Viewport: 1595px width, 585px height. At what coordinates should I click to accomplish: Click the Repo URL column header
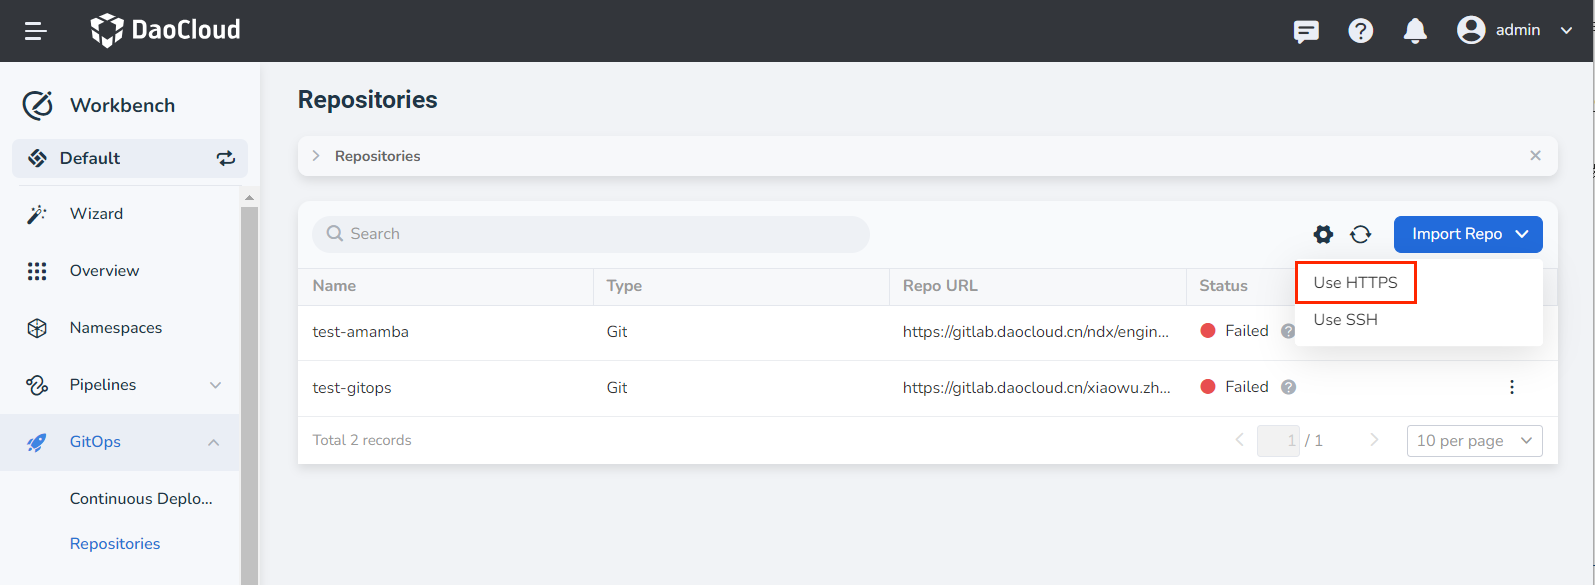pyautogui.click(x=940, y=286)
